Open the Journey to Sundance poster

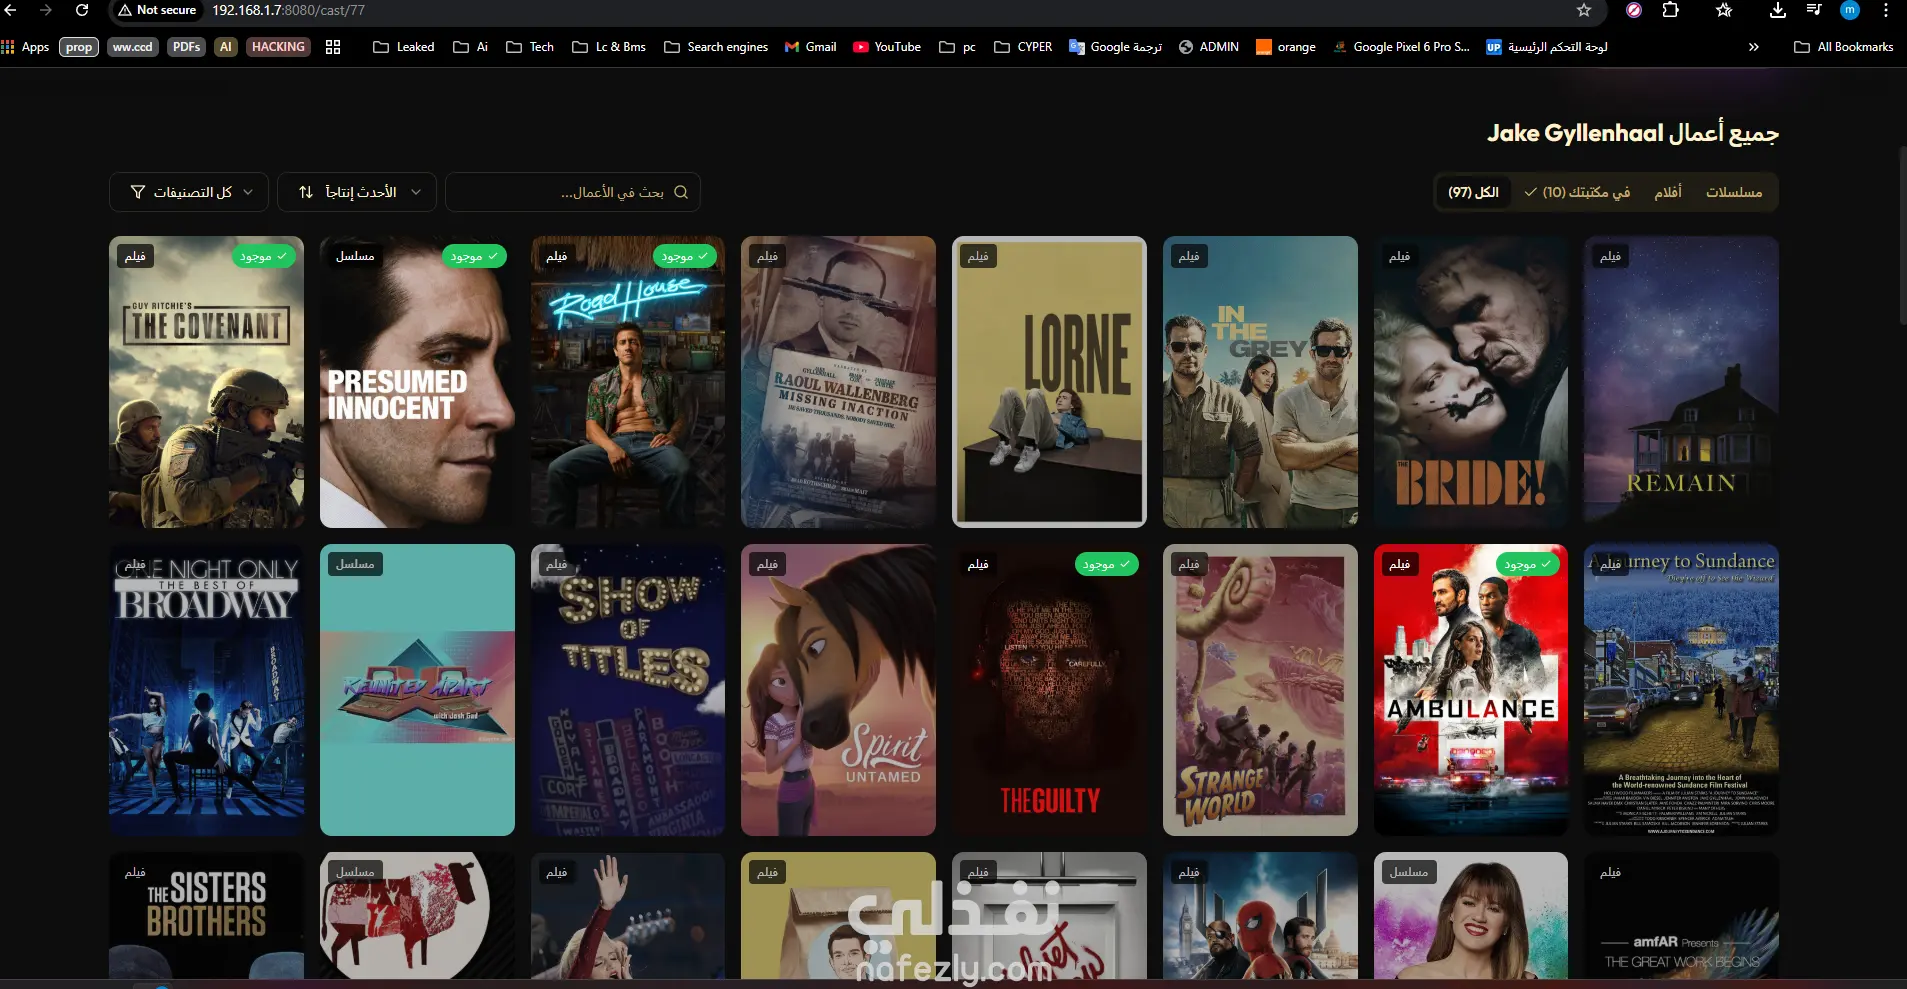tap(1681, 690)
